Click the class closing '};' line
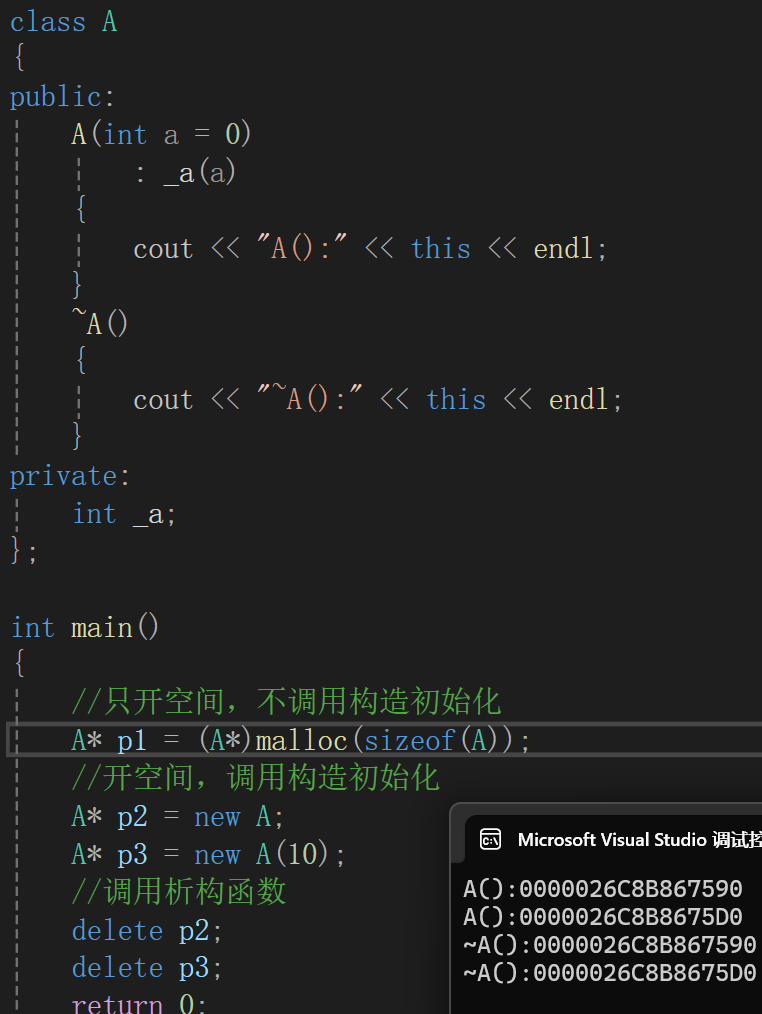 tap(24, 551)
